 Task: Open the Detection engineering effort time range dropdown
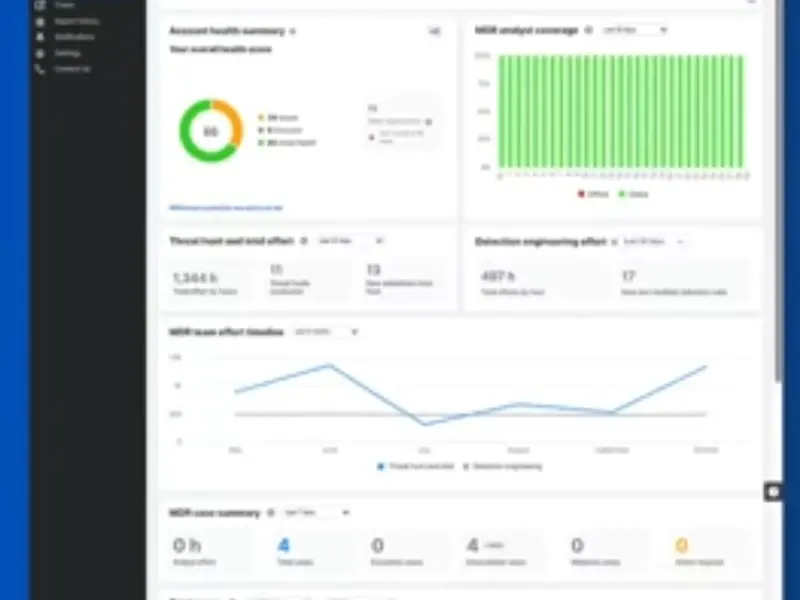(x=652, y=242)
